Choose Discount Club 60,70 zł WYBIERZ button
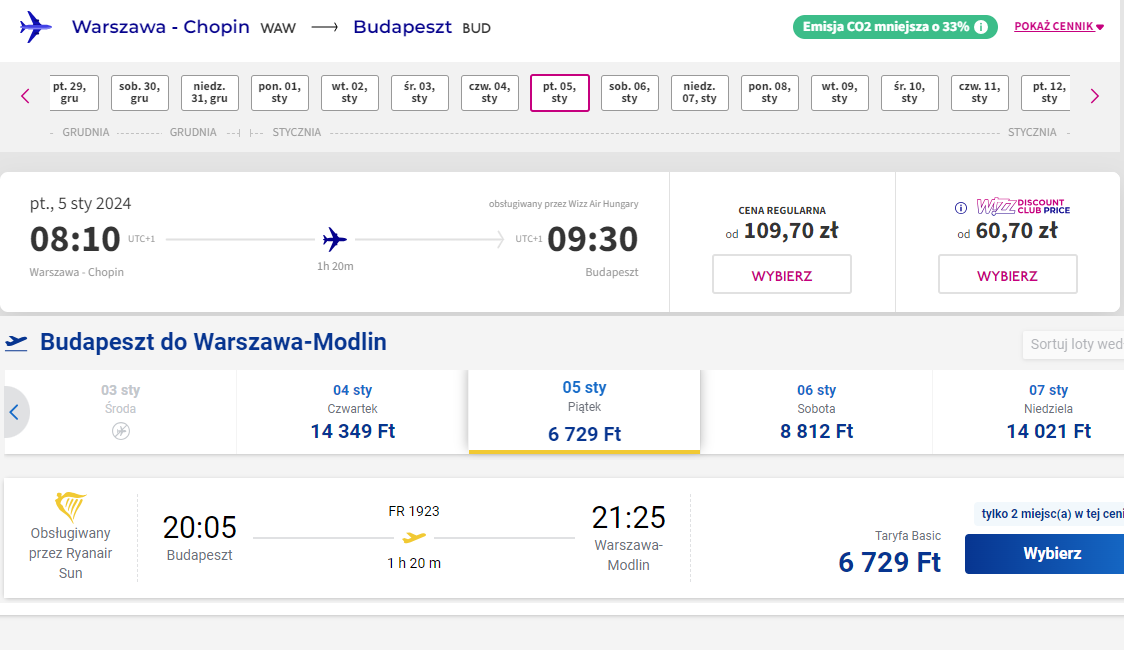This screenshot has width=1124, height=650. coord(1008,274)
